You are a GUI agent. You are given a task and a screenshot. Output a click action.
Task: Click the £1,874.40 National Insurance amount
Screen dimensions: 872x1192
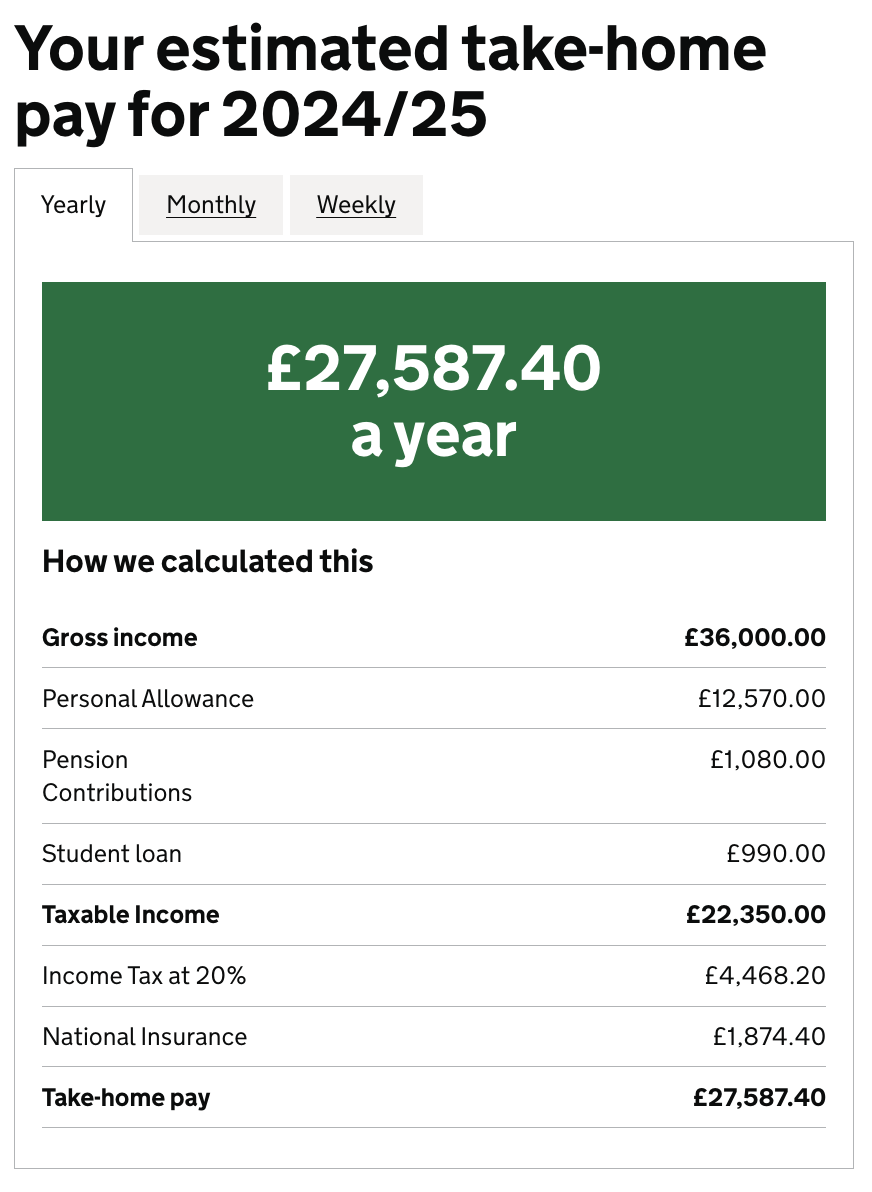point(769,1037)
